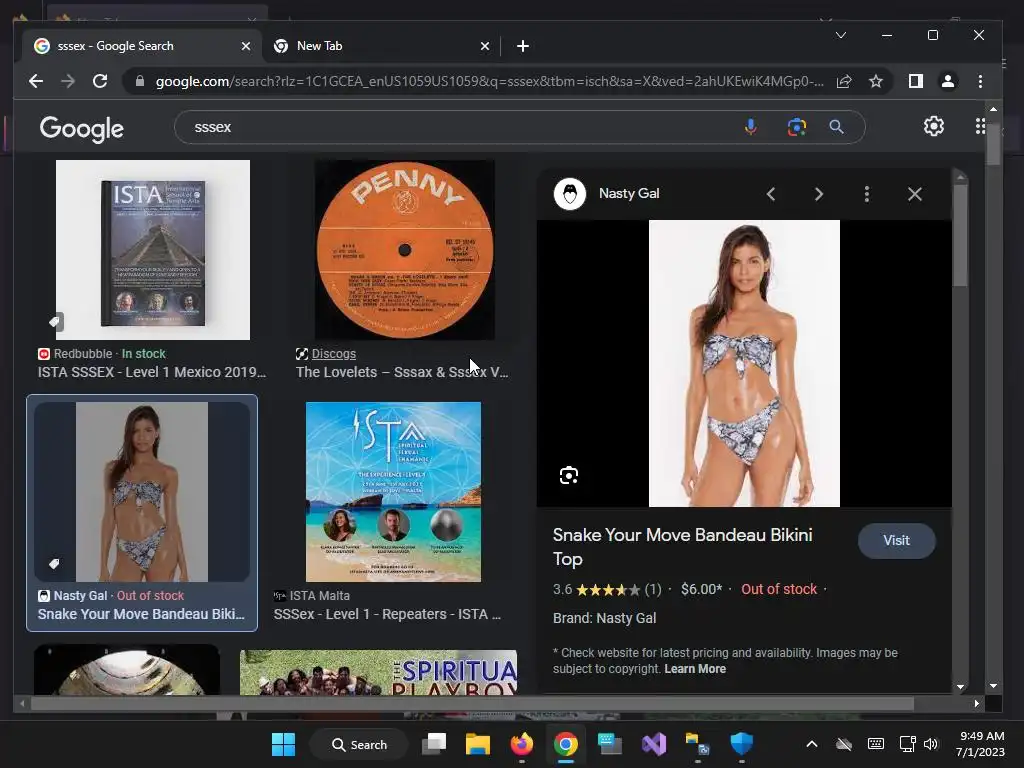Screen dimensions: 1024x768
Task: Select the ISTA Malta poster thumbnail
Action: (393, 492)
